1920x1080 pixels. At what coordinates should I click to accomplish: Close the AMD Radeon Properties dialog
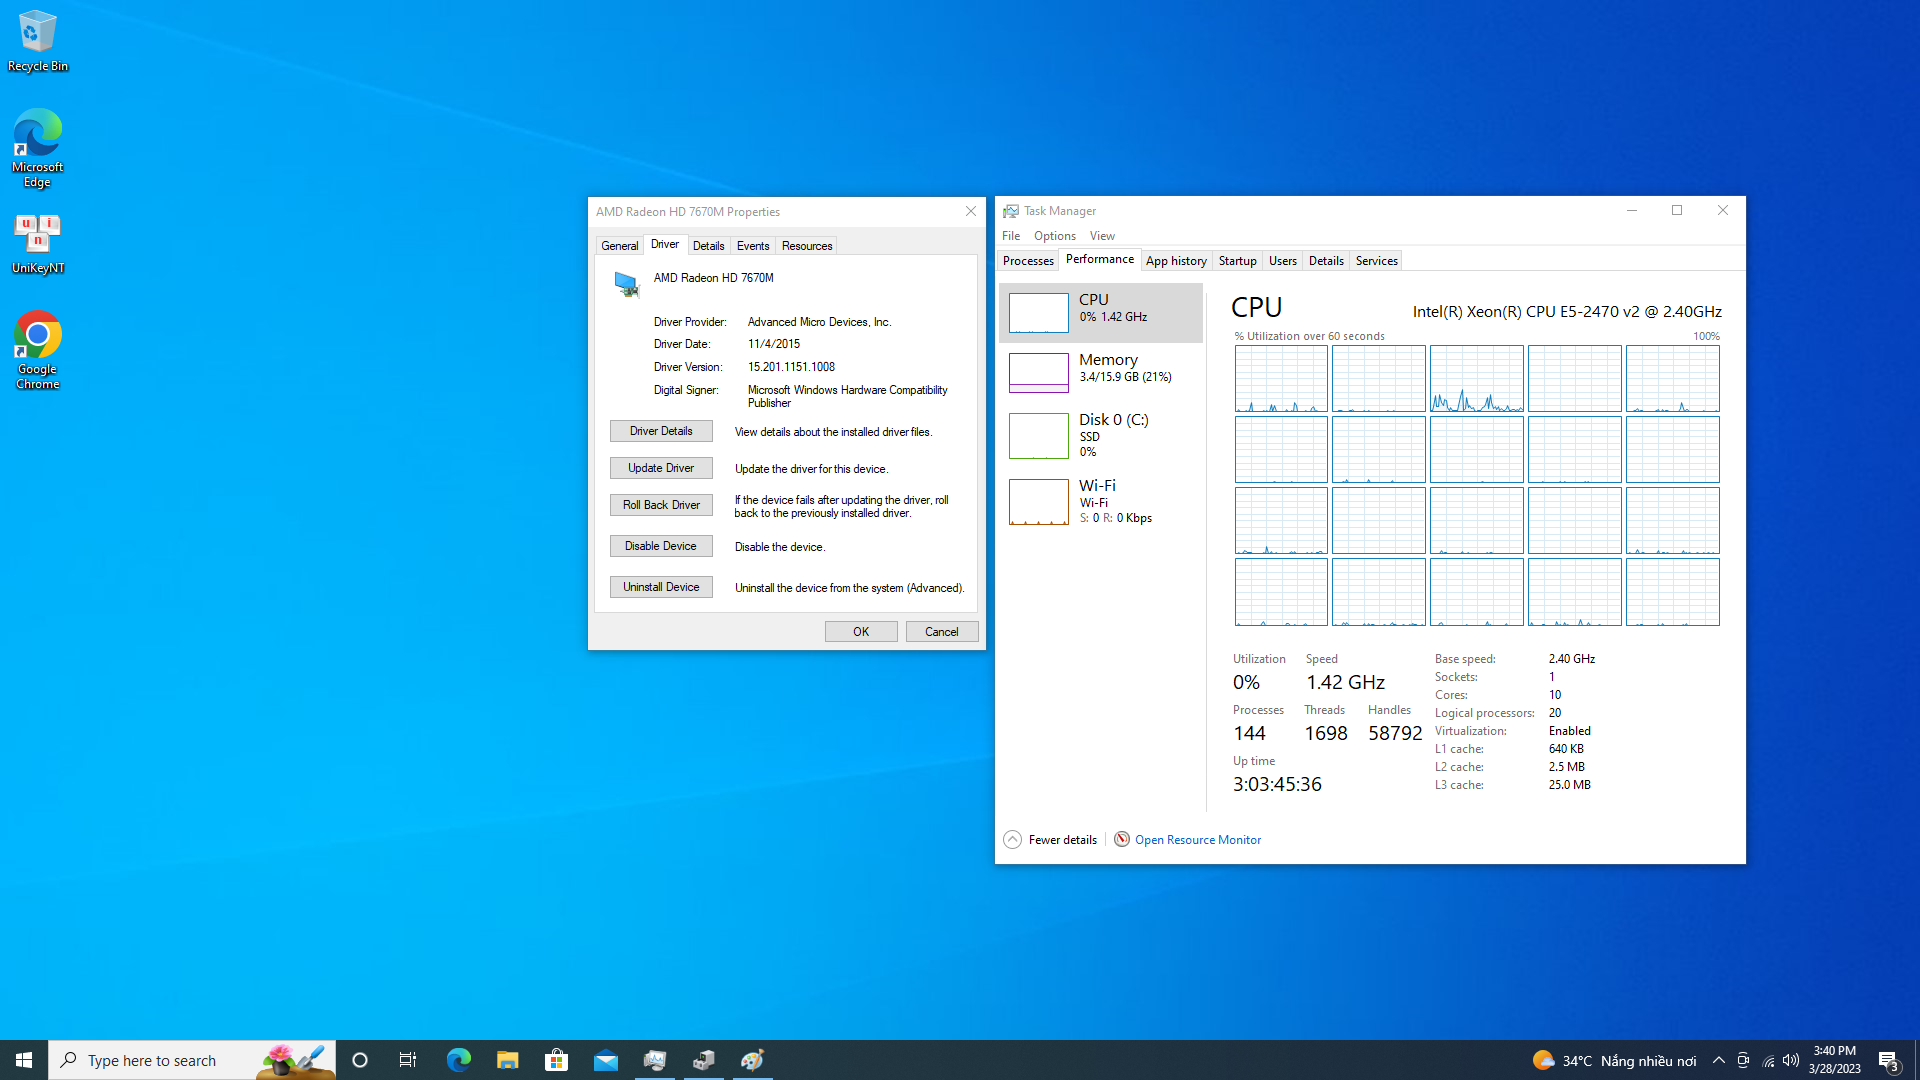(970, 211)
